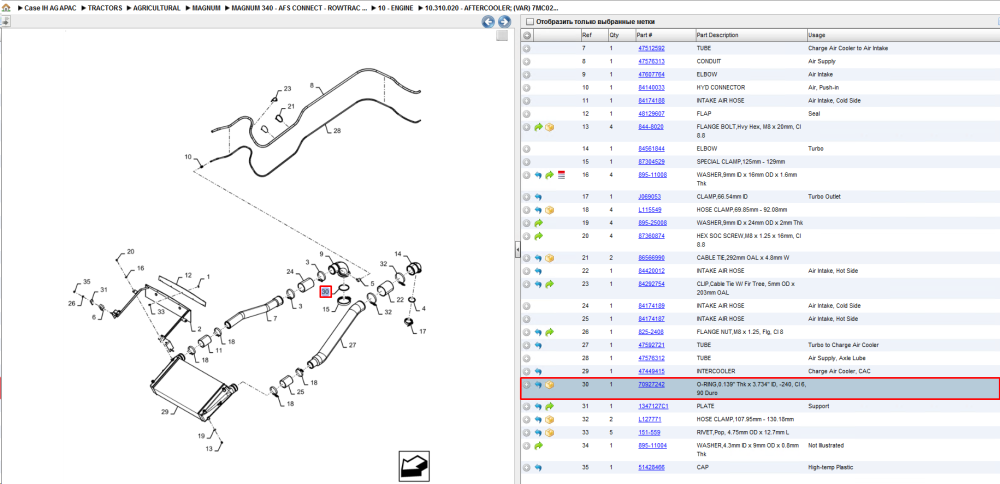This screenshot has height=484, width=1000.
Task: Click package box icon on row 13
Action: coord(549,128)
